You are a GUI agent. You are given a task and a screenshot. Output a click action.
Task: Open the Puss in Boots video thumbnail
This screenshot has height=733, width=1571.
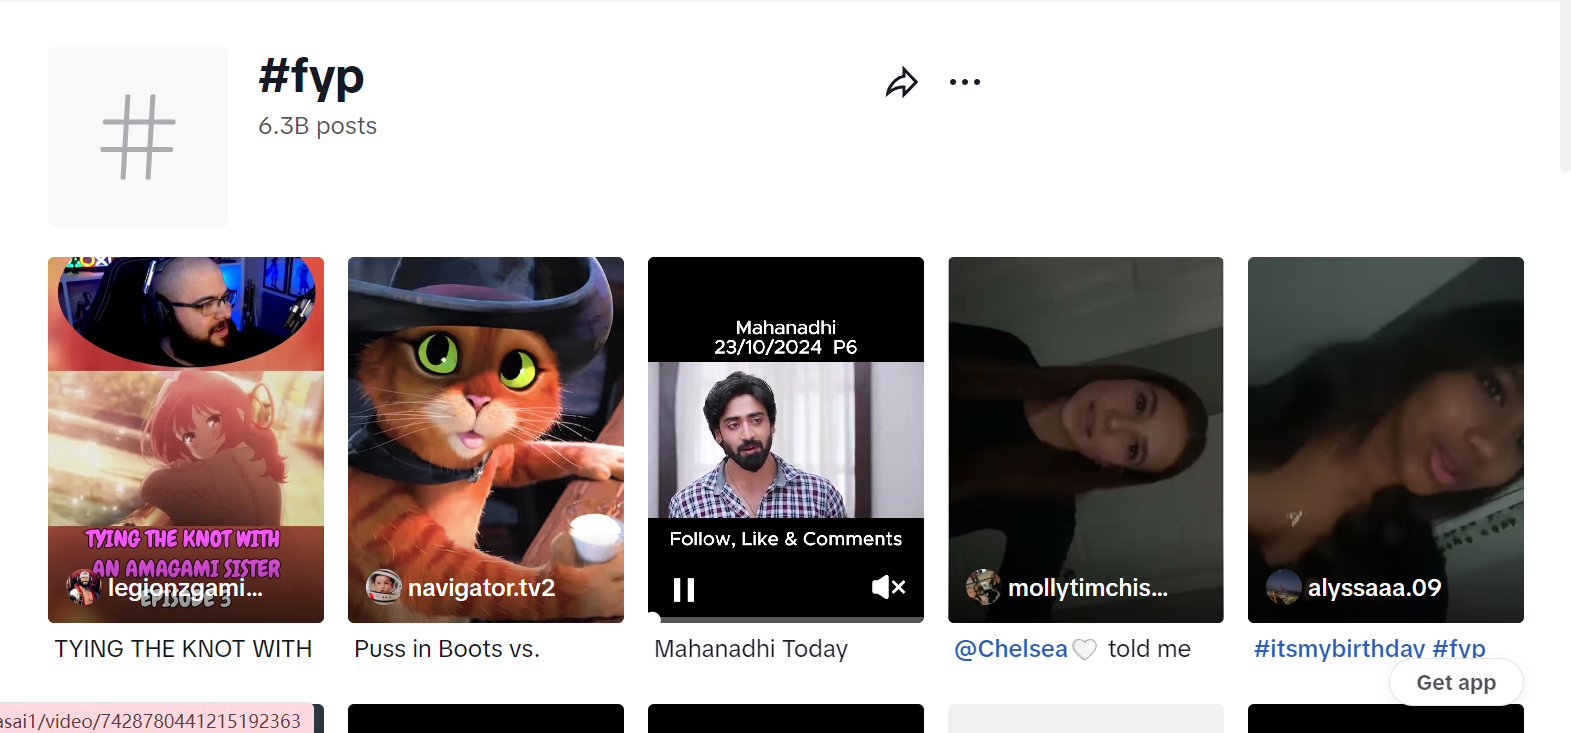tap(486, 440)
